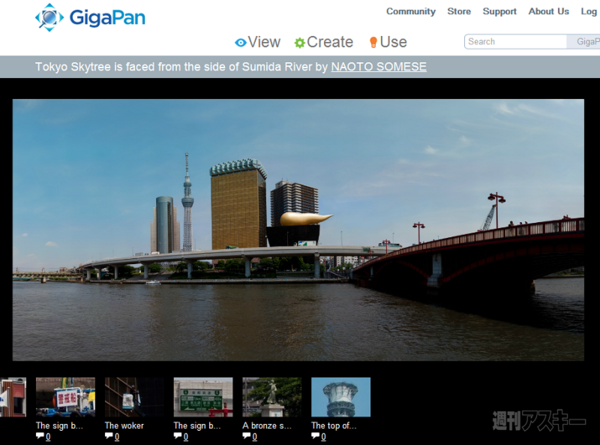This screenshot has height=445, width=600.
Task: Click comment icon under 'The top of...'
Action: click(316, 435)
